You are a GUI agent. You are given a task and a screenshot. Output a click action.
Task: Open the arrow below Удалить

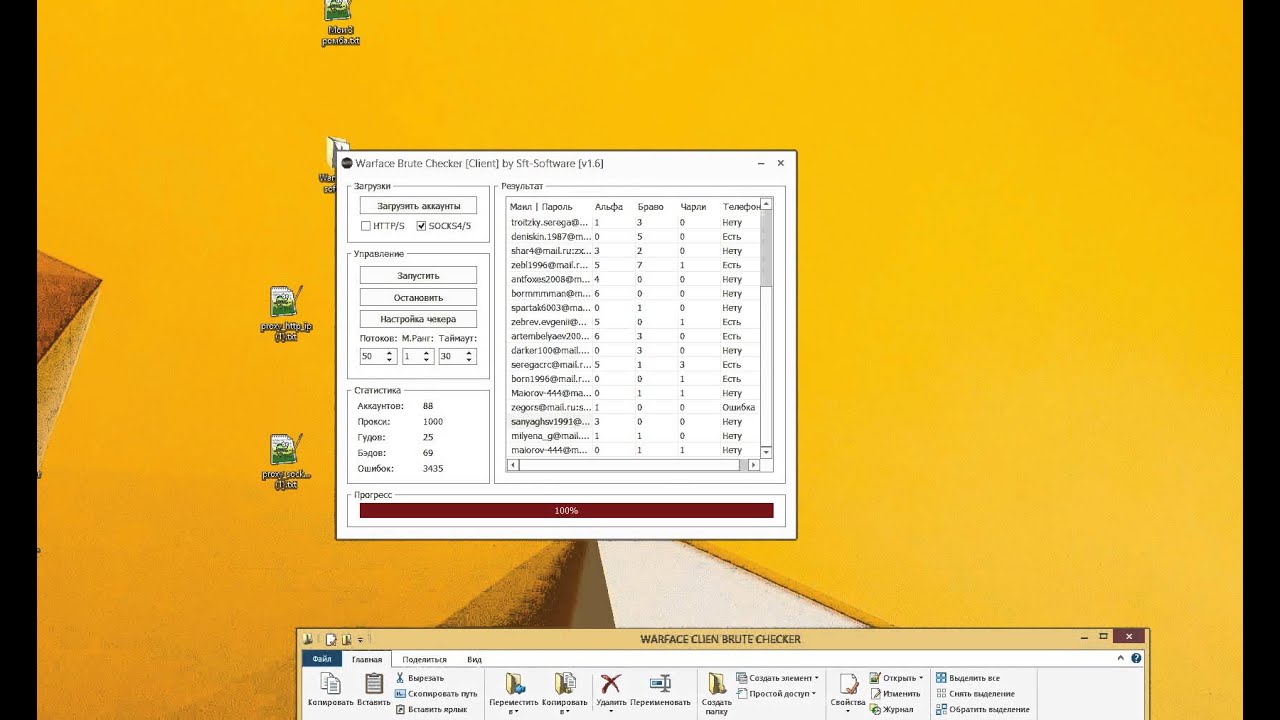click(610, 712)
